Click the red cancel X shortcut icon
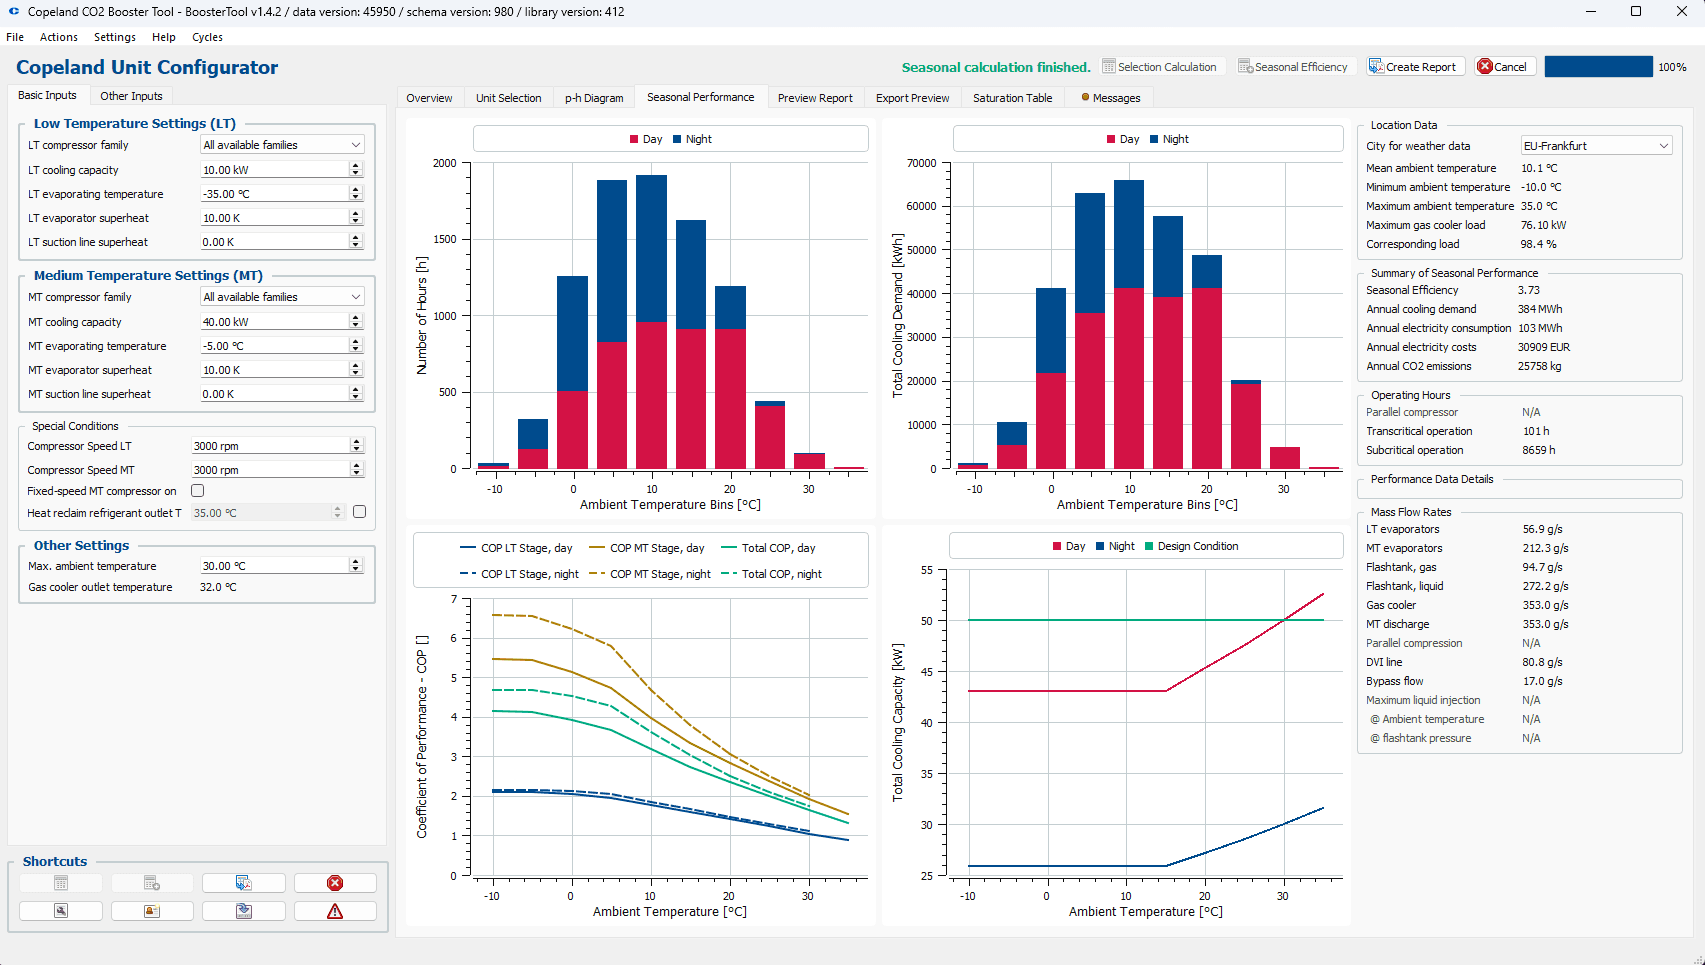1705x965 pixels. [335, 883]
